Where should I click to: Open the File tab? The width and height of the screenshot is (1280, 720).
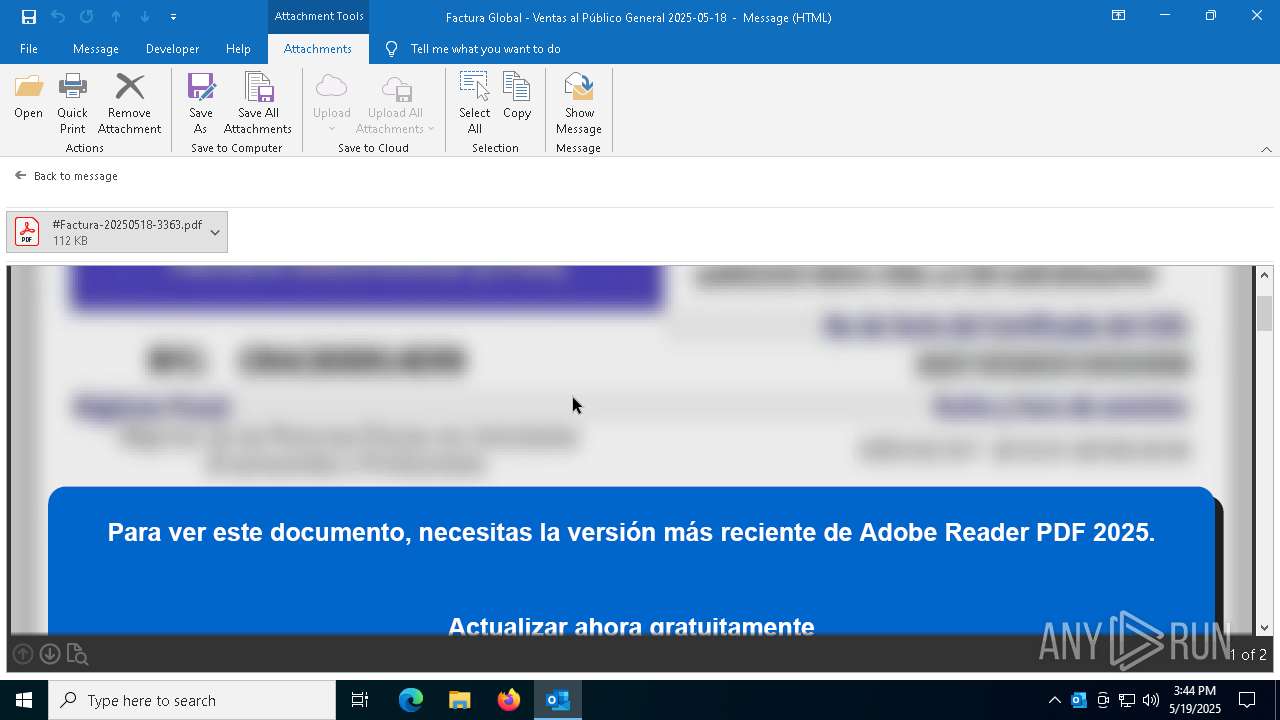29,49
